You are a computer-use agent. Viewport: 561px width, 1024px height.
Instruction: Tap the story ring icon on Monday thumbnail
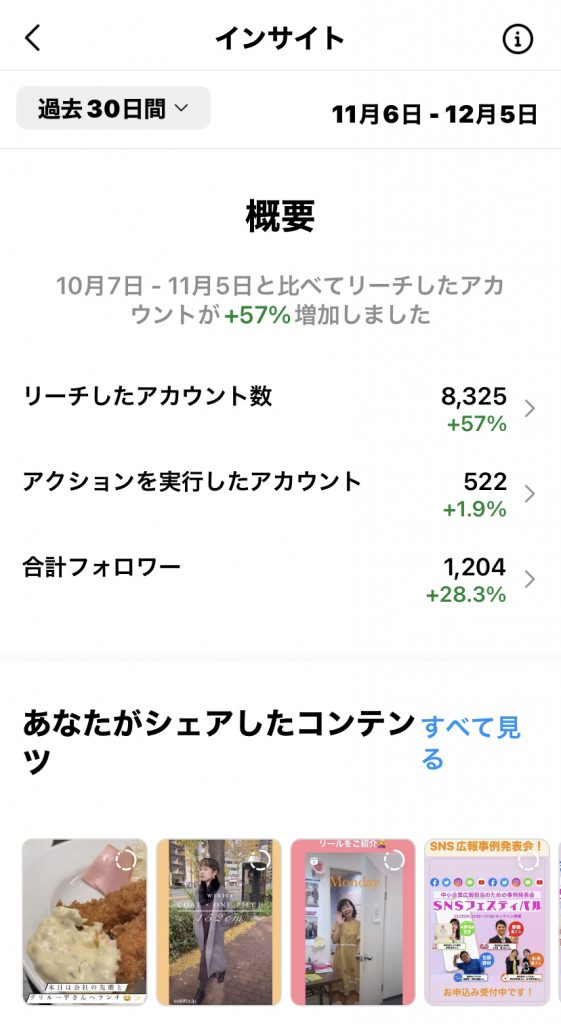[394, 859]
